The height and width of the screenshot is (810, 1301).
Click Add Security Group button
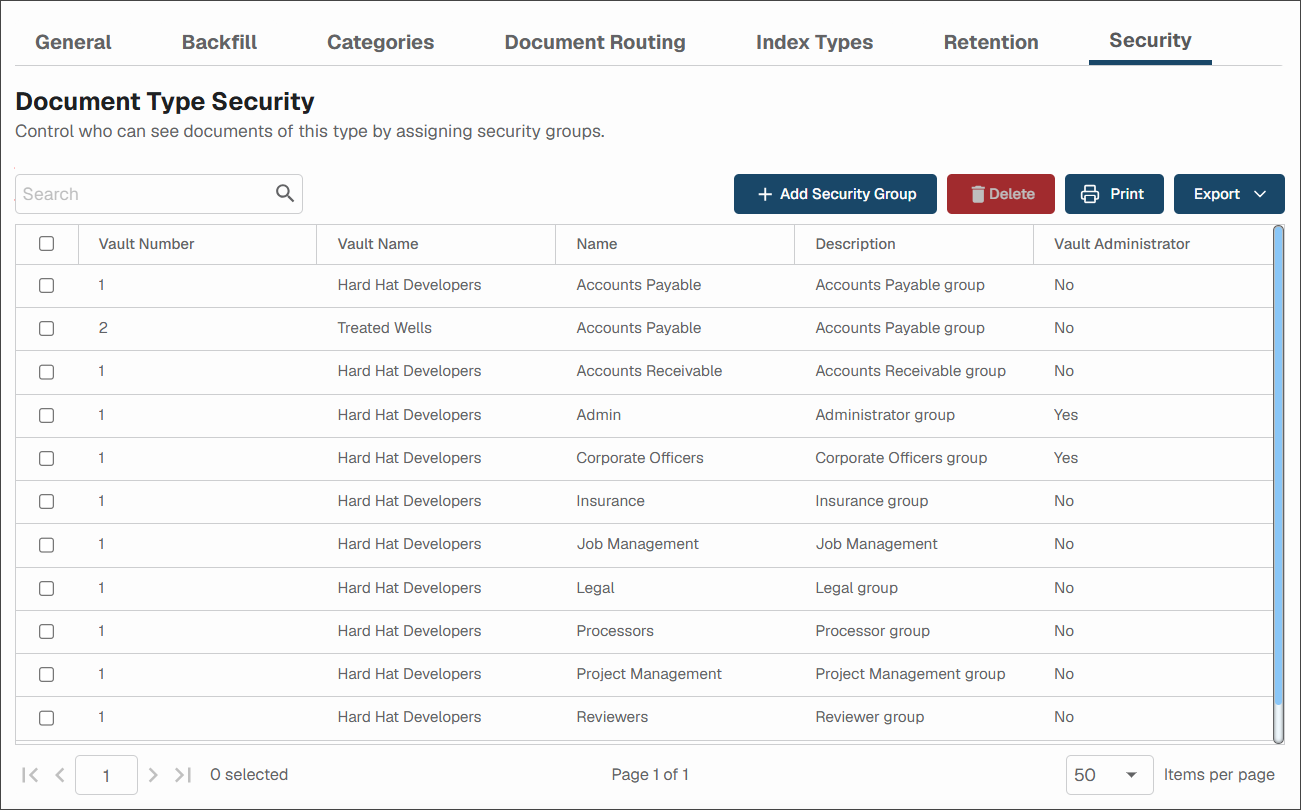point(835,194)
